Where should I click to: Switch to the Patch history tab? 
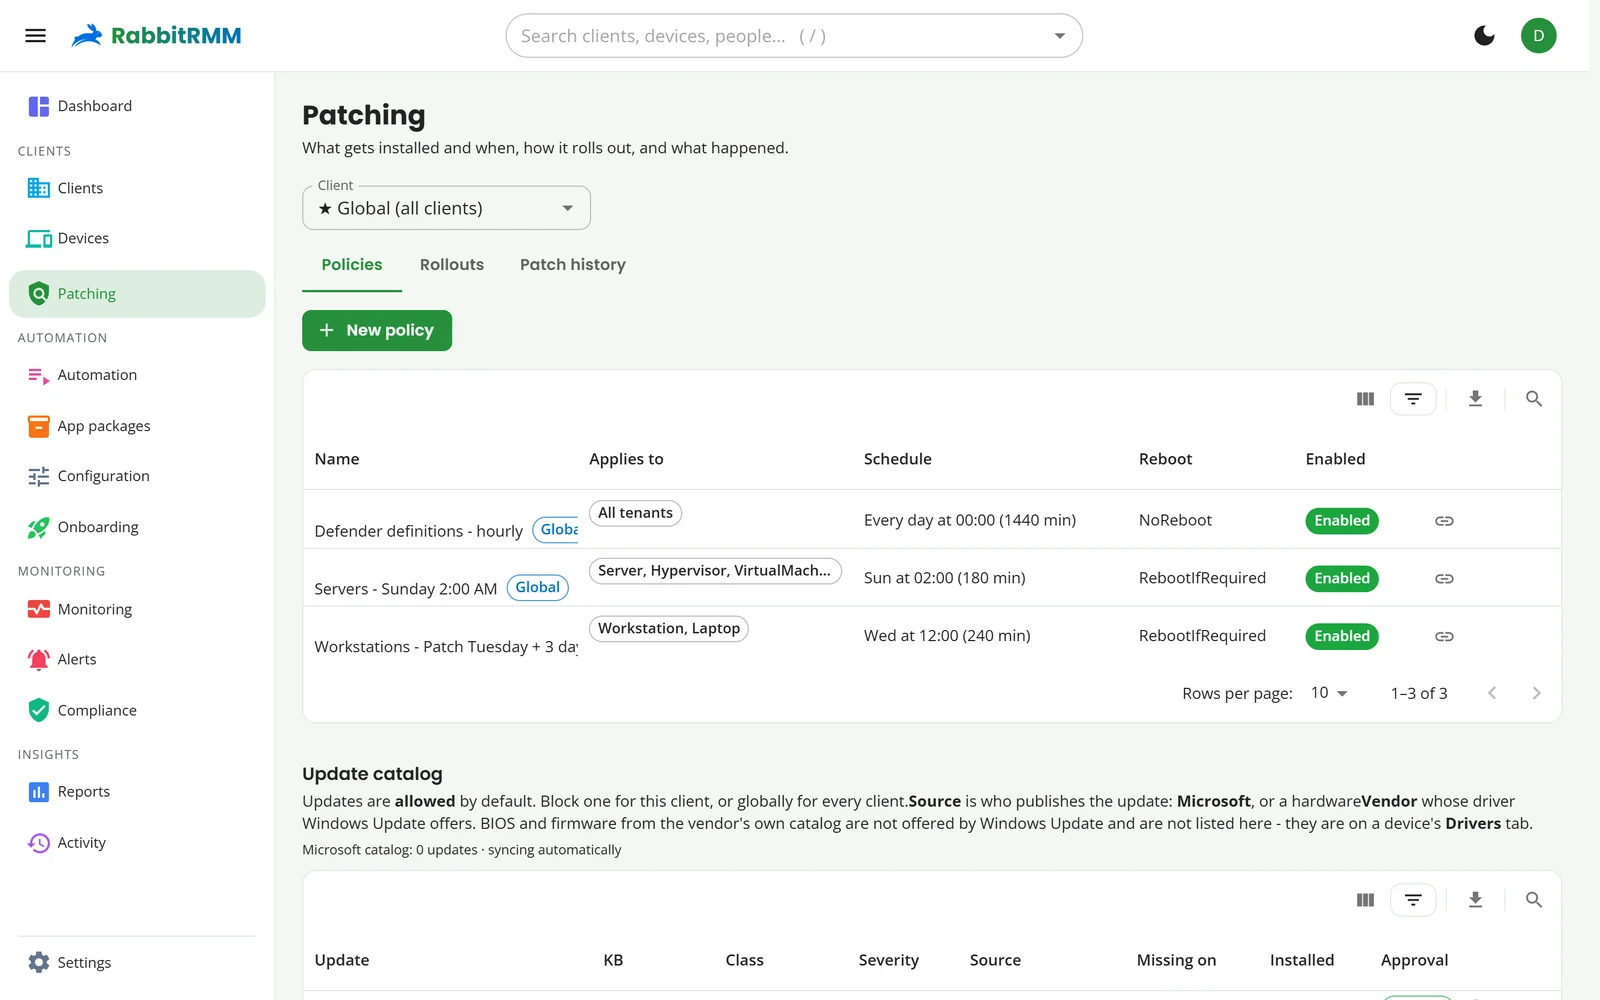coord(573,265)
